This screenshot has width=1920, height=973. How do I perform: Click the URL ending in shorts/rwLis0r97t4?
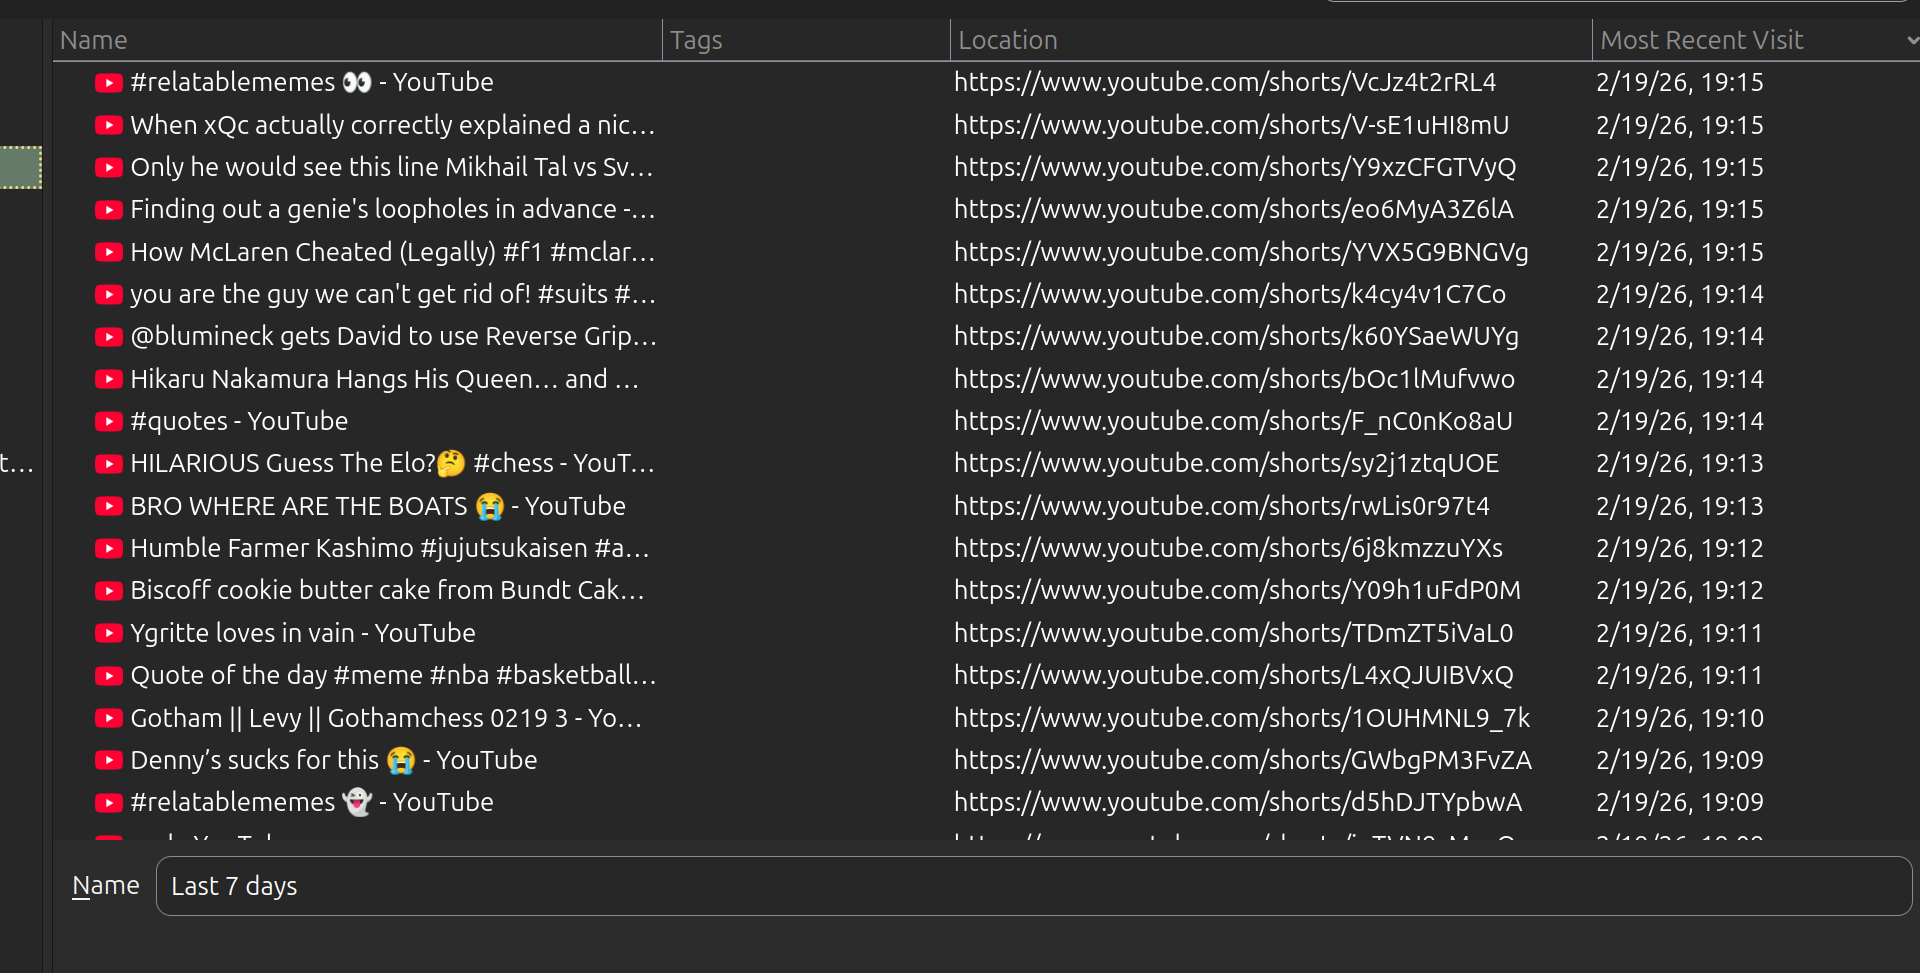pyautogui.click(x=1222, y=506)
